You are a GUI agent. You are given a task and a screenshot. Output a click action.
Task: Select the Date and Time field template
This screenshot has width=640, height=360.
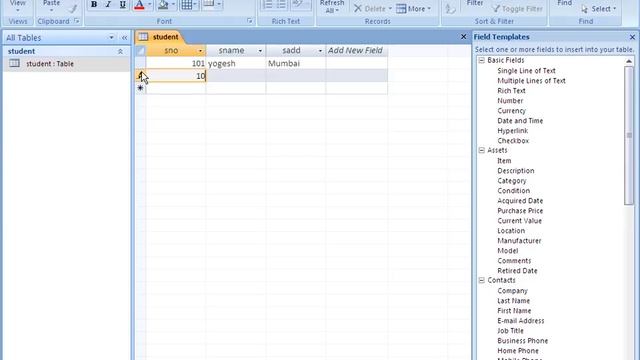point(520,121)
